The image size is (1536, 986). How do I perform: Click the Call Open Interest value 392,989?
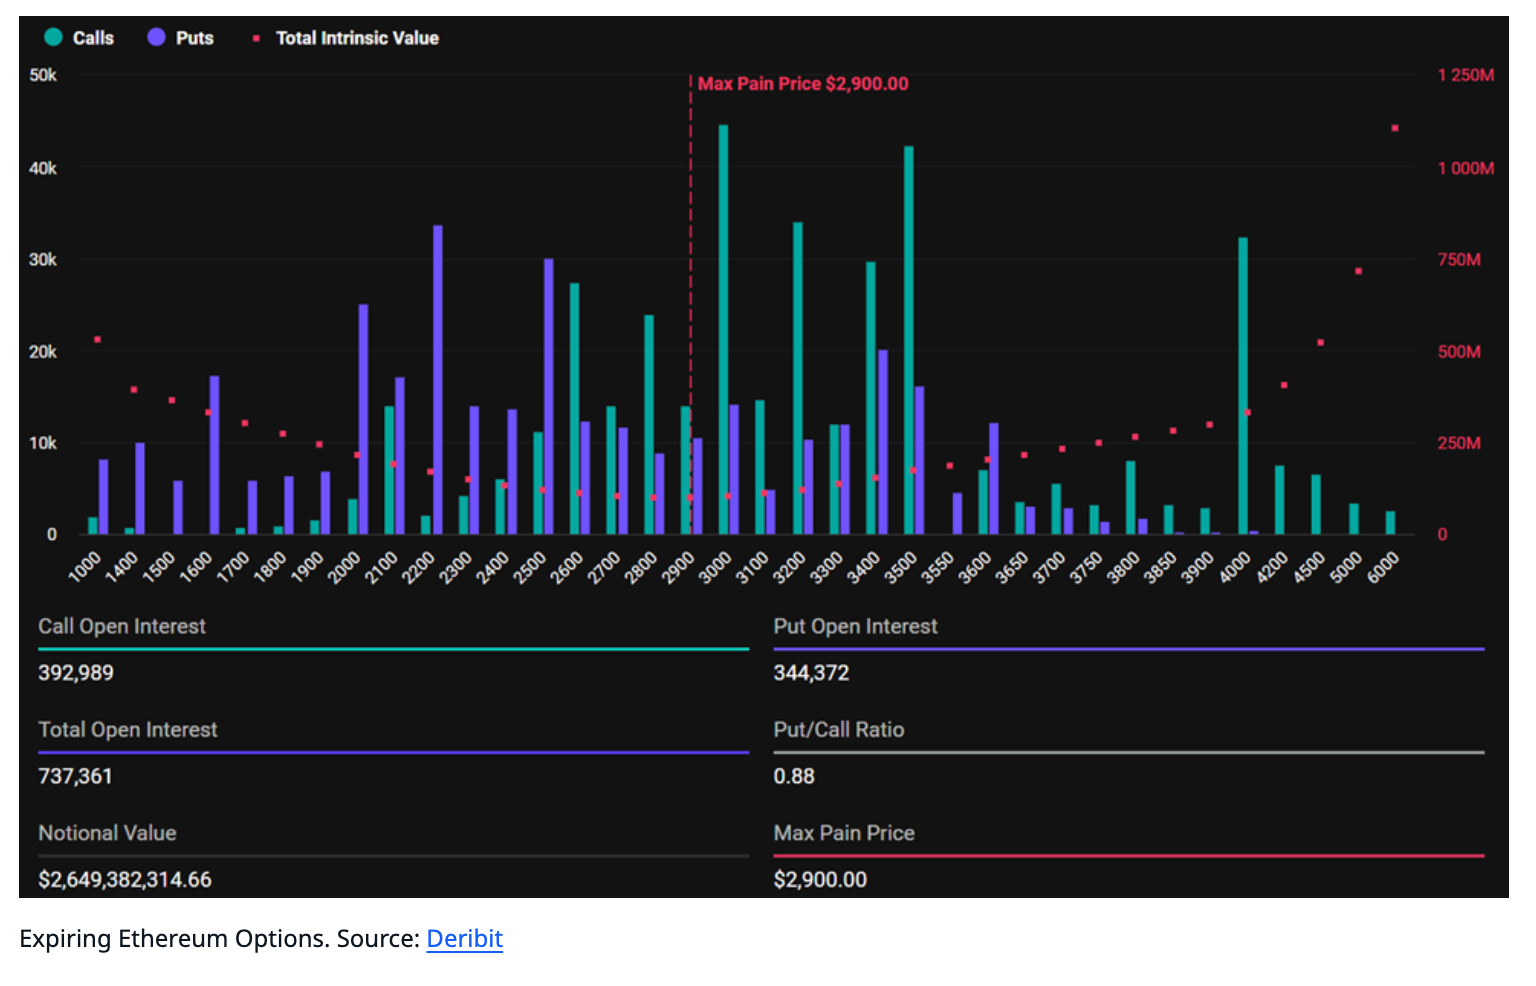click(76, 673)
